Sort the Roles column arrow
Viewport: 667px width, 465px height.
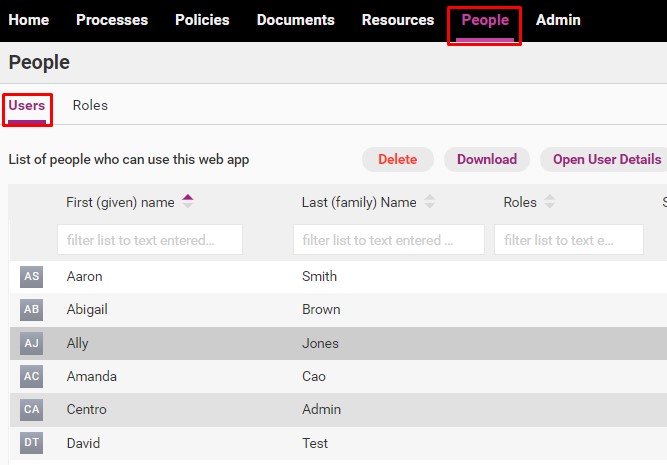pyautogui.click(x=550, y=201)
